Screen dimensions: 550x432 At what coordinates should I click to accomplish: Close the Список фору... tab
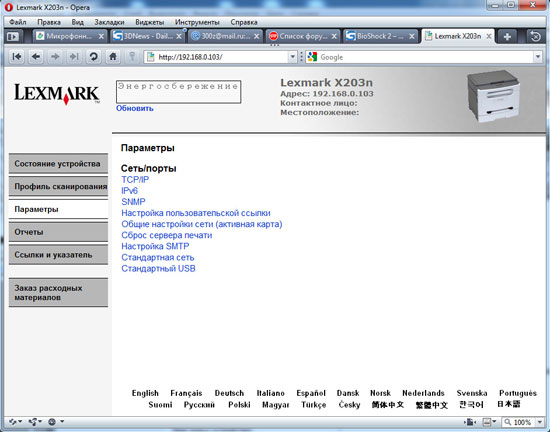334,36
